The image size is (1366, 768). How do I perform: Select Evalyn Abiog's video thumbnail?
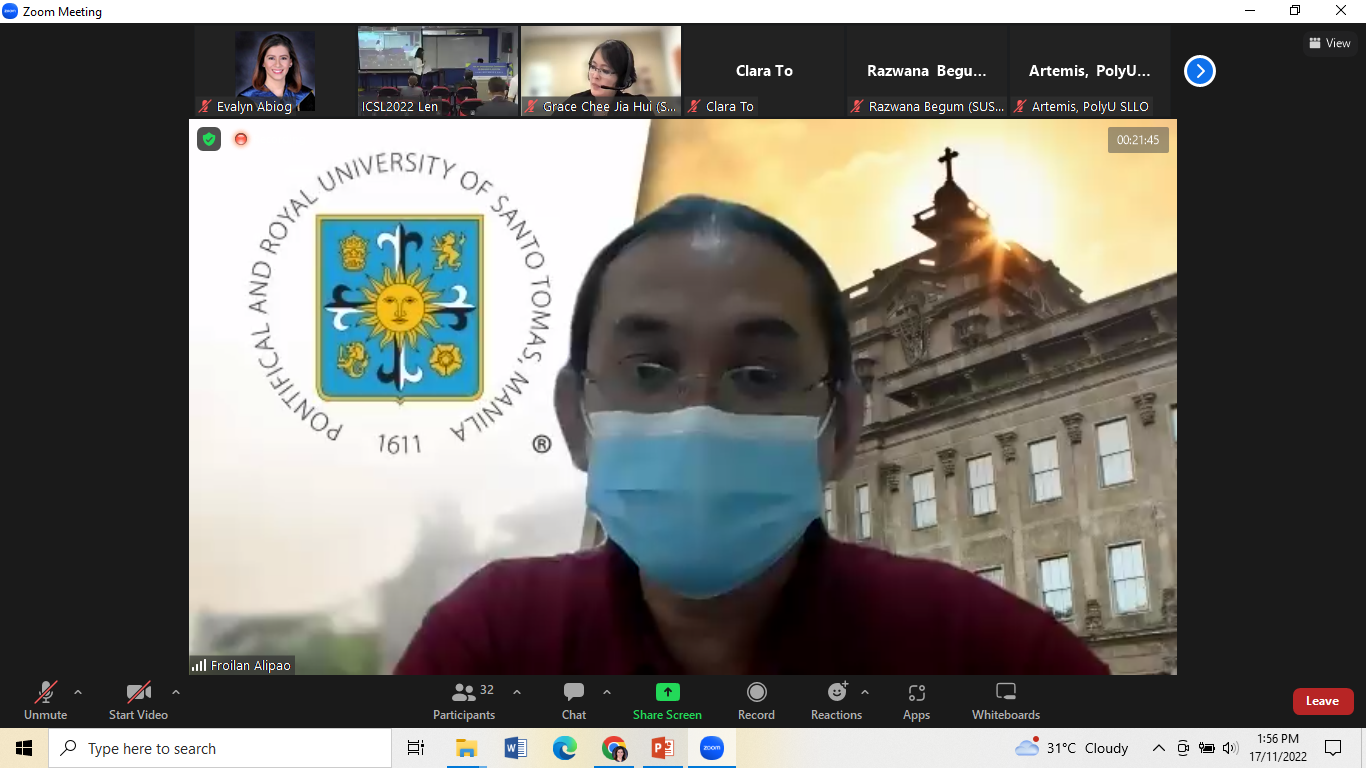pyautogui.click(x=275, y=71)
